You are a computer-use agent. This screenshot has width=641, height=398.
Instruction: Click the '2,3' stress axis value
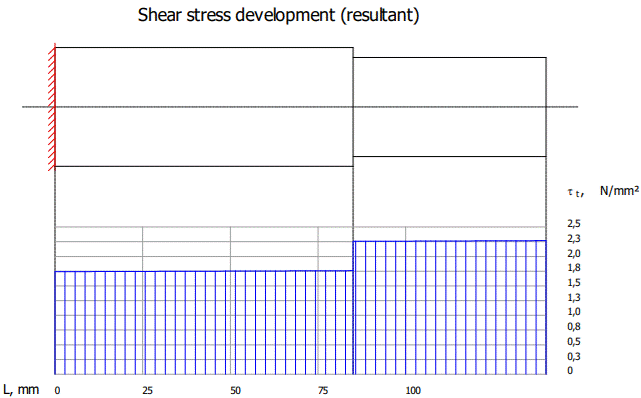(x=574, y=239)
